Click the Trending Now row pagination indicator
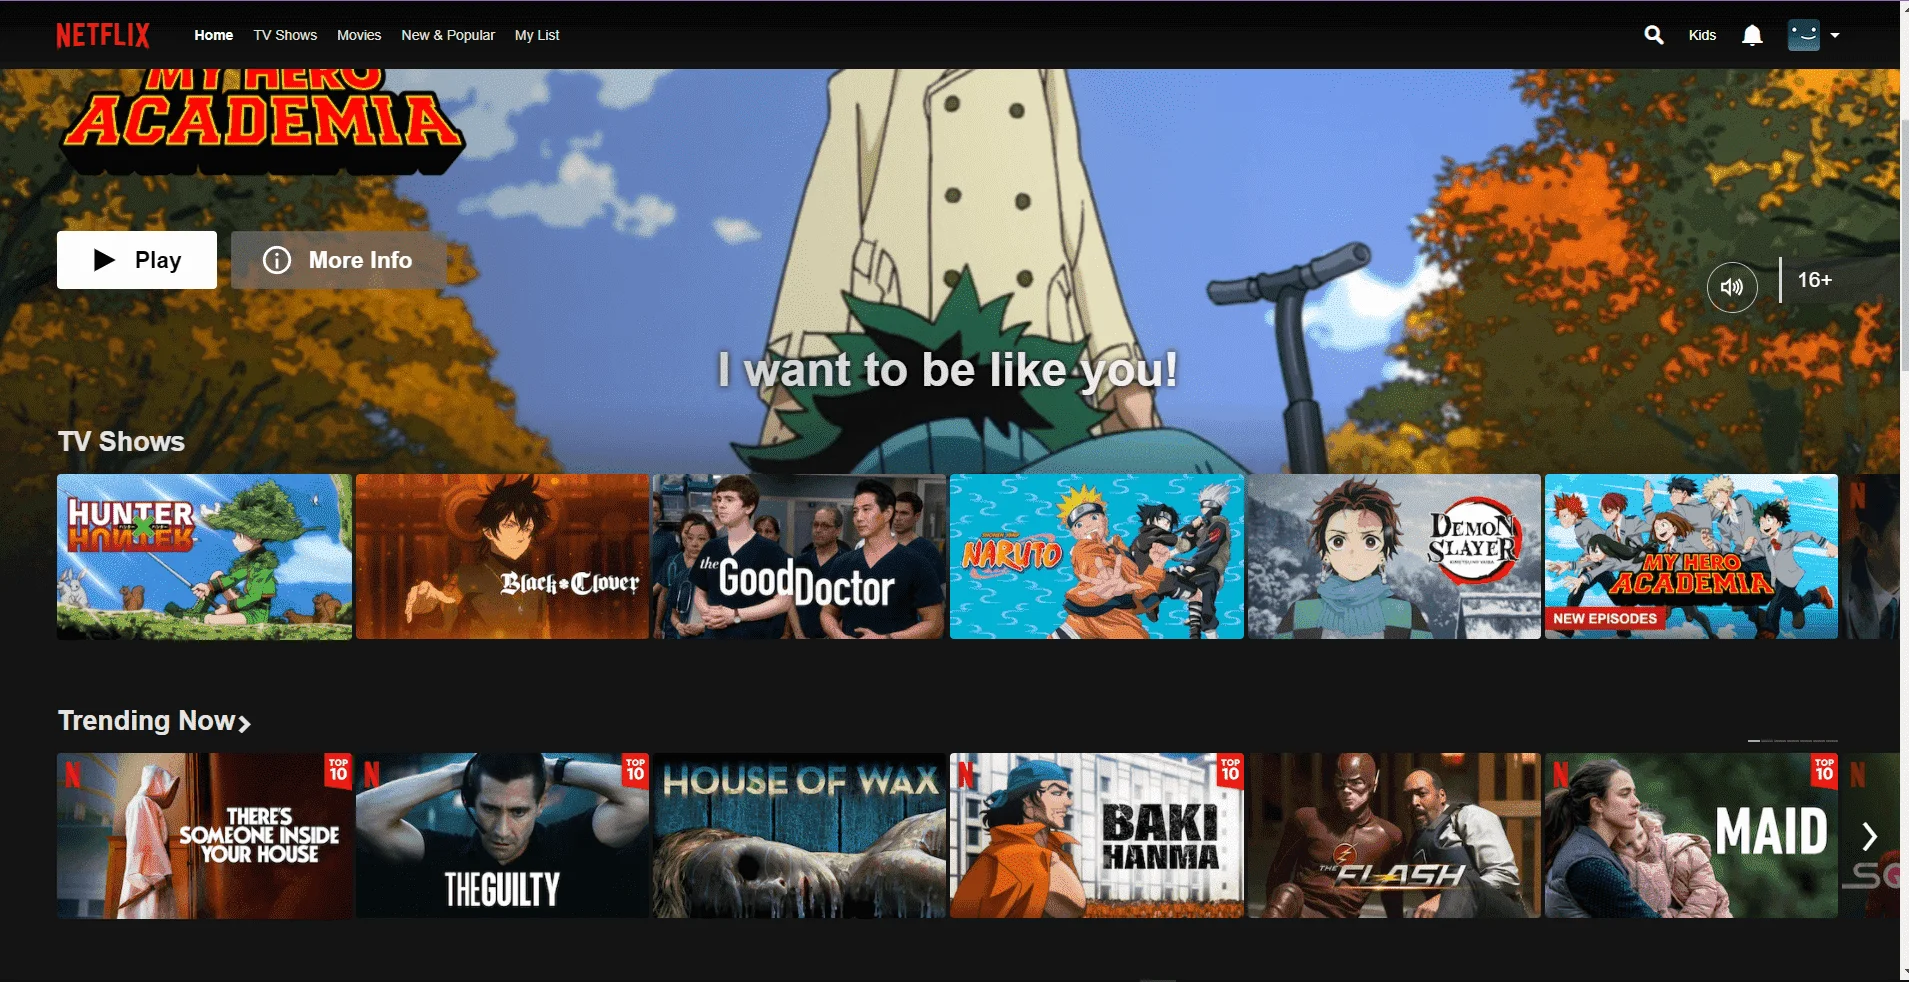The image size is (1909, 982). (x=1793, y=741)
